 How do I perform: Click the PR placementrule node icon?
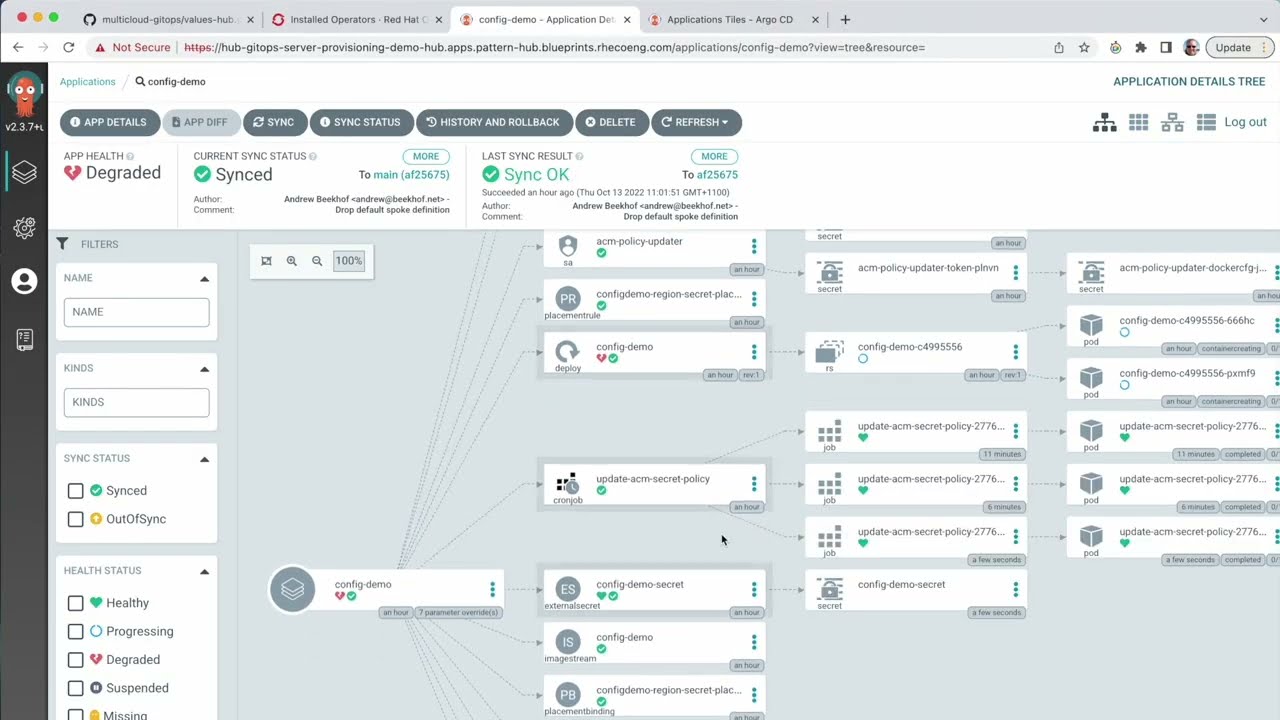point(567,299)
